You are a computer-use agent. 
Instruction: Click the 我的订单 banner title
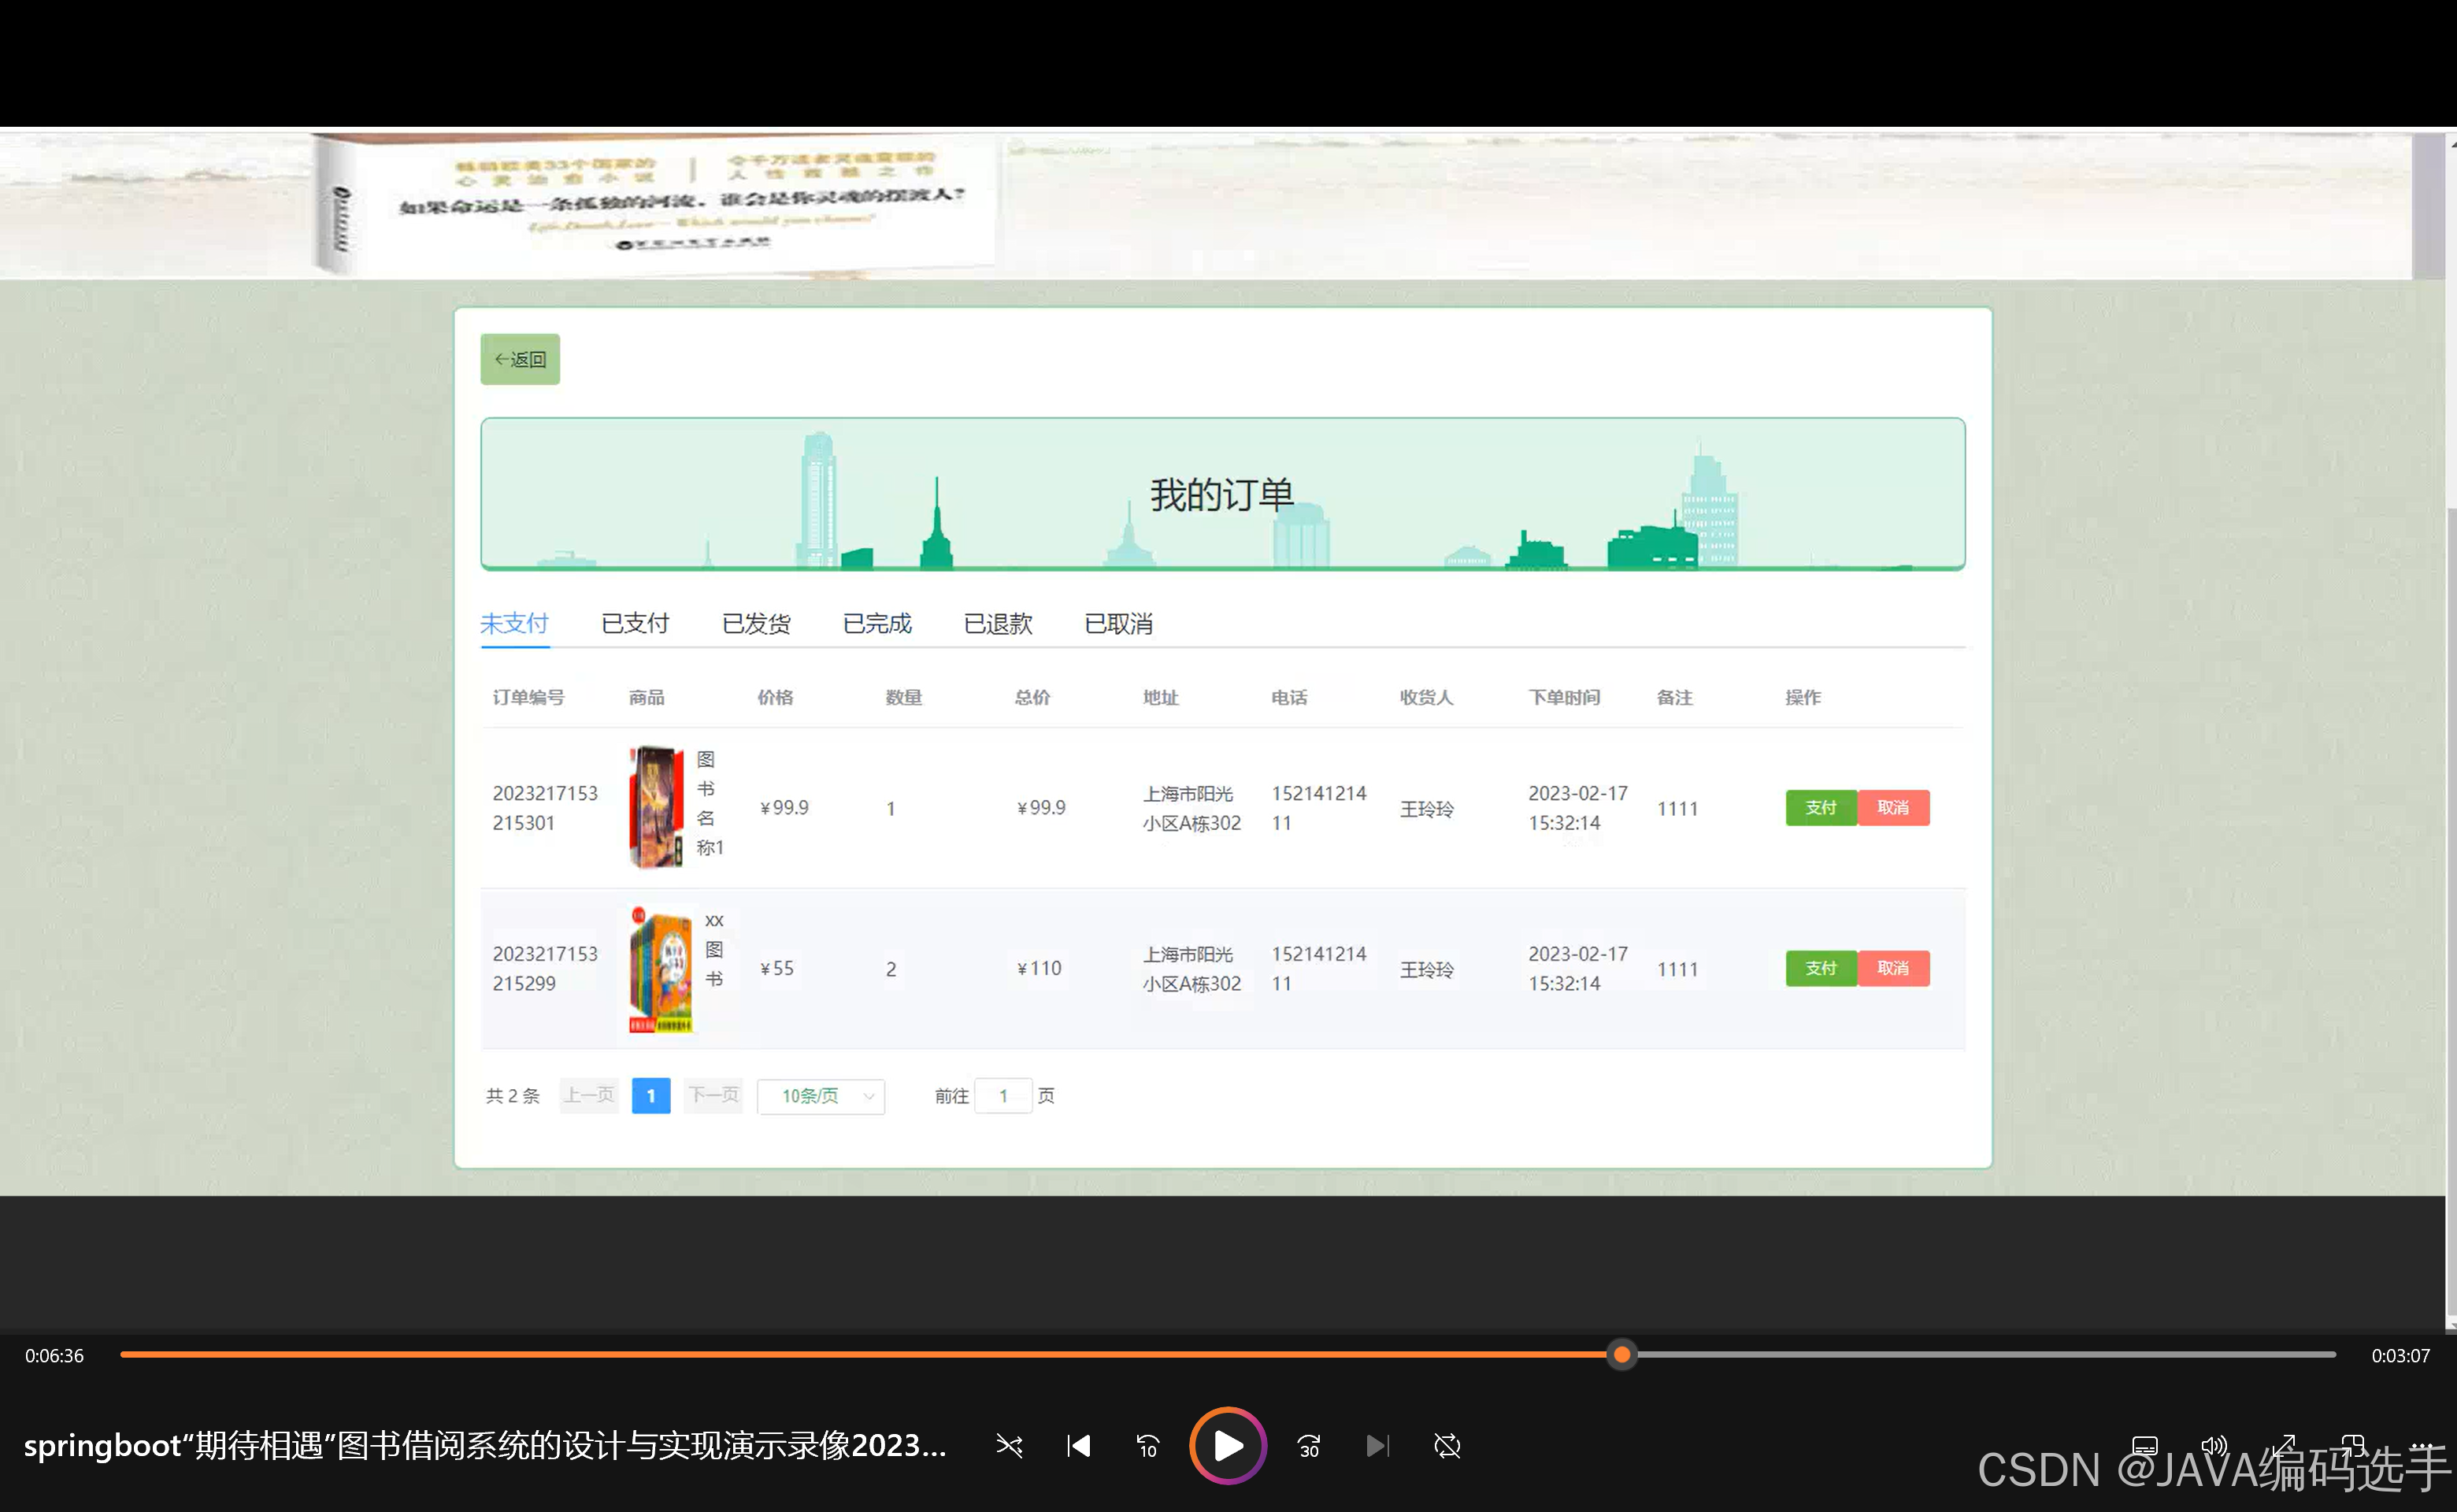point(1222,495)
